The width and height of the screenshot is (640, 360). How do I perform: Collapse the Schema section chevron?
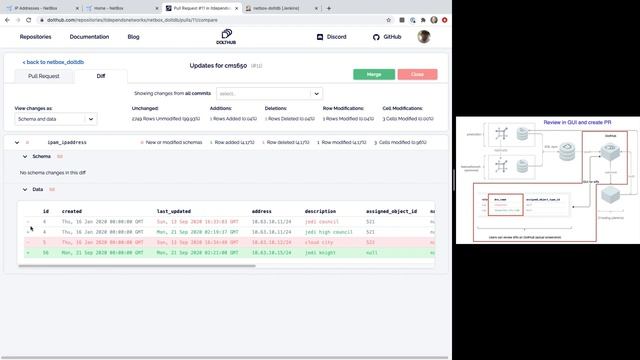25,156
